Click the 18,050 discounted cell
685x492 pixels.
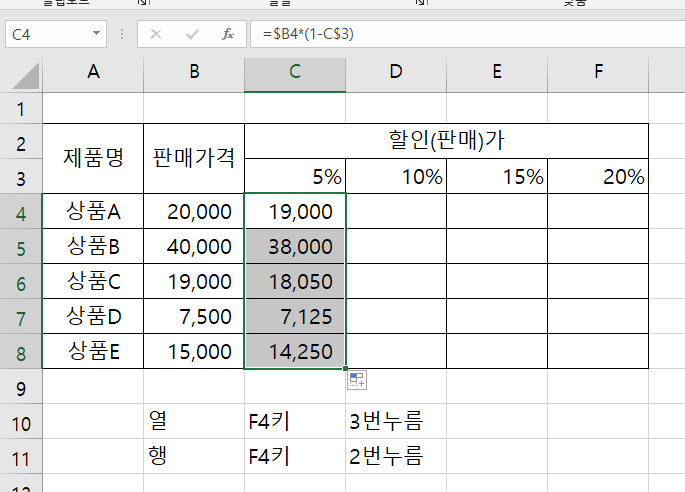[295, 281]
